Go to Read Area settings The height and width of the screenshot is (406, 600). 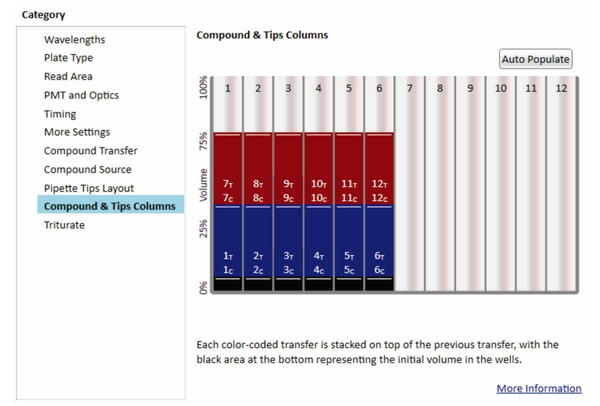[x=68, y=77]
